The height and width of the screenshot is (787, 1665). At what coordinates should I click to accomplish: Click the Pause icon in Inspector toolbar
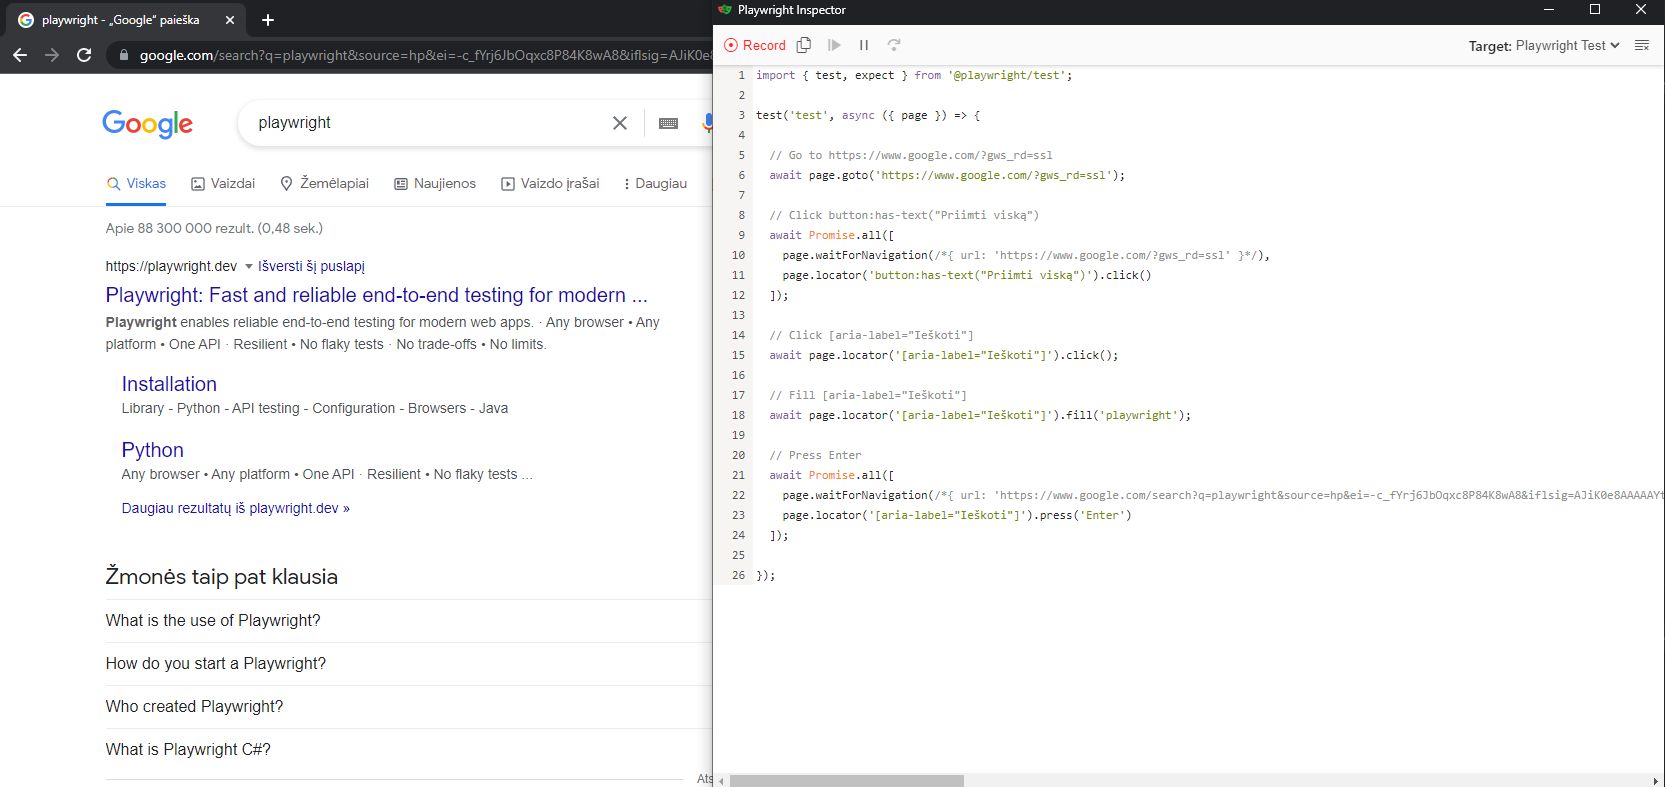coord(864,45)
